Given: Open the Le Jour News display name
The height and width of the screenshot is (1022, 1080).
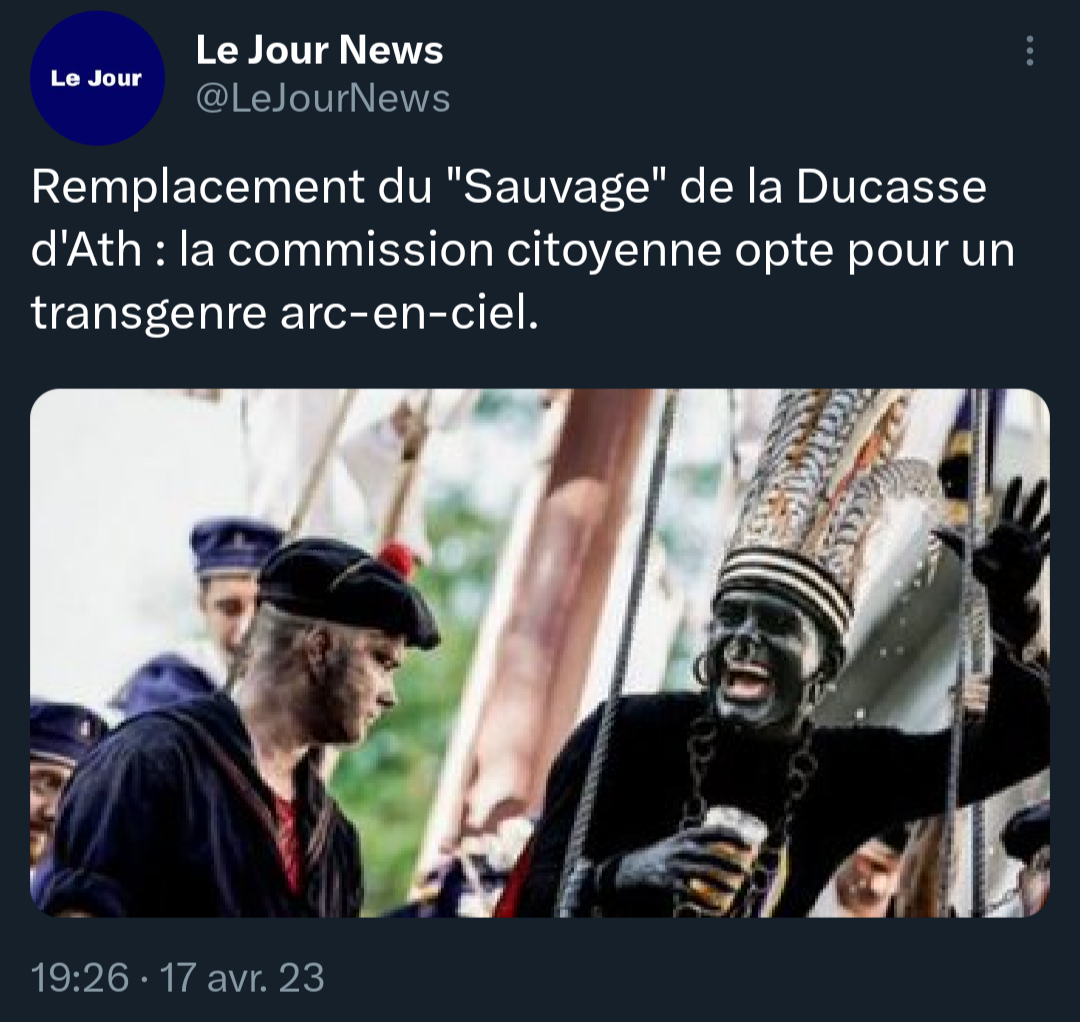Looking at the screenshot, I should pos(320,50).
